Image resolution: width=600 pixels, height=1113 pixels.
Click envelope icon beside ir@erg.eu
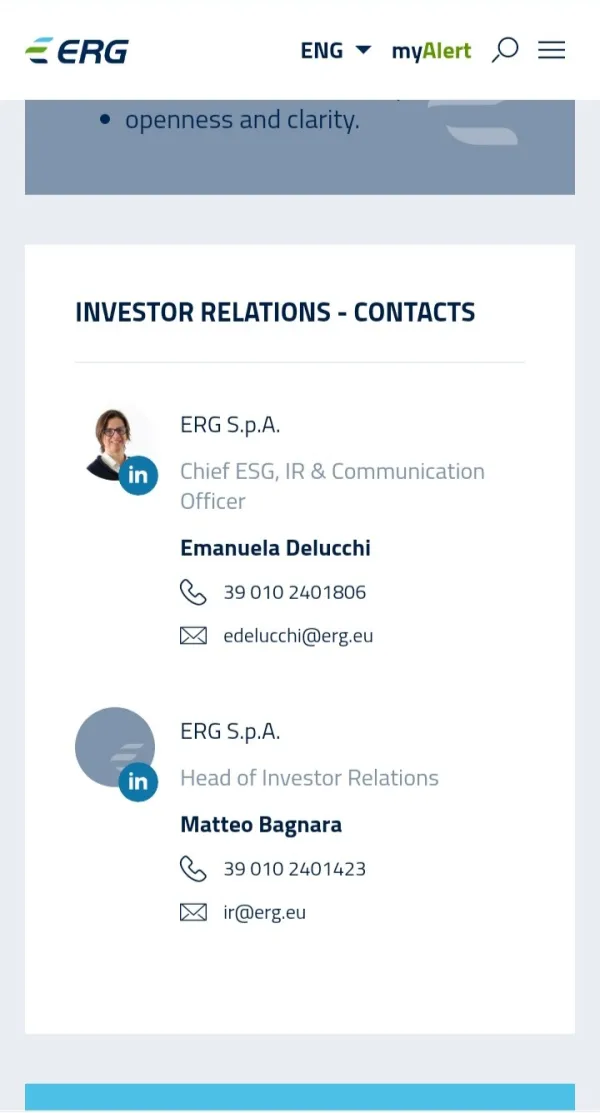(193, 912)
